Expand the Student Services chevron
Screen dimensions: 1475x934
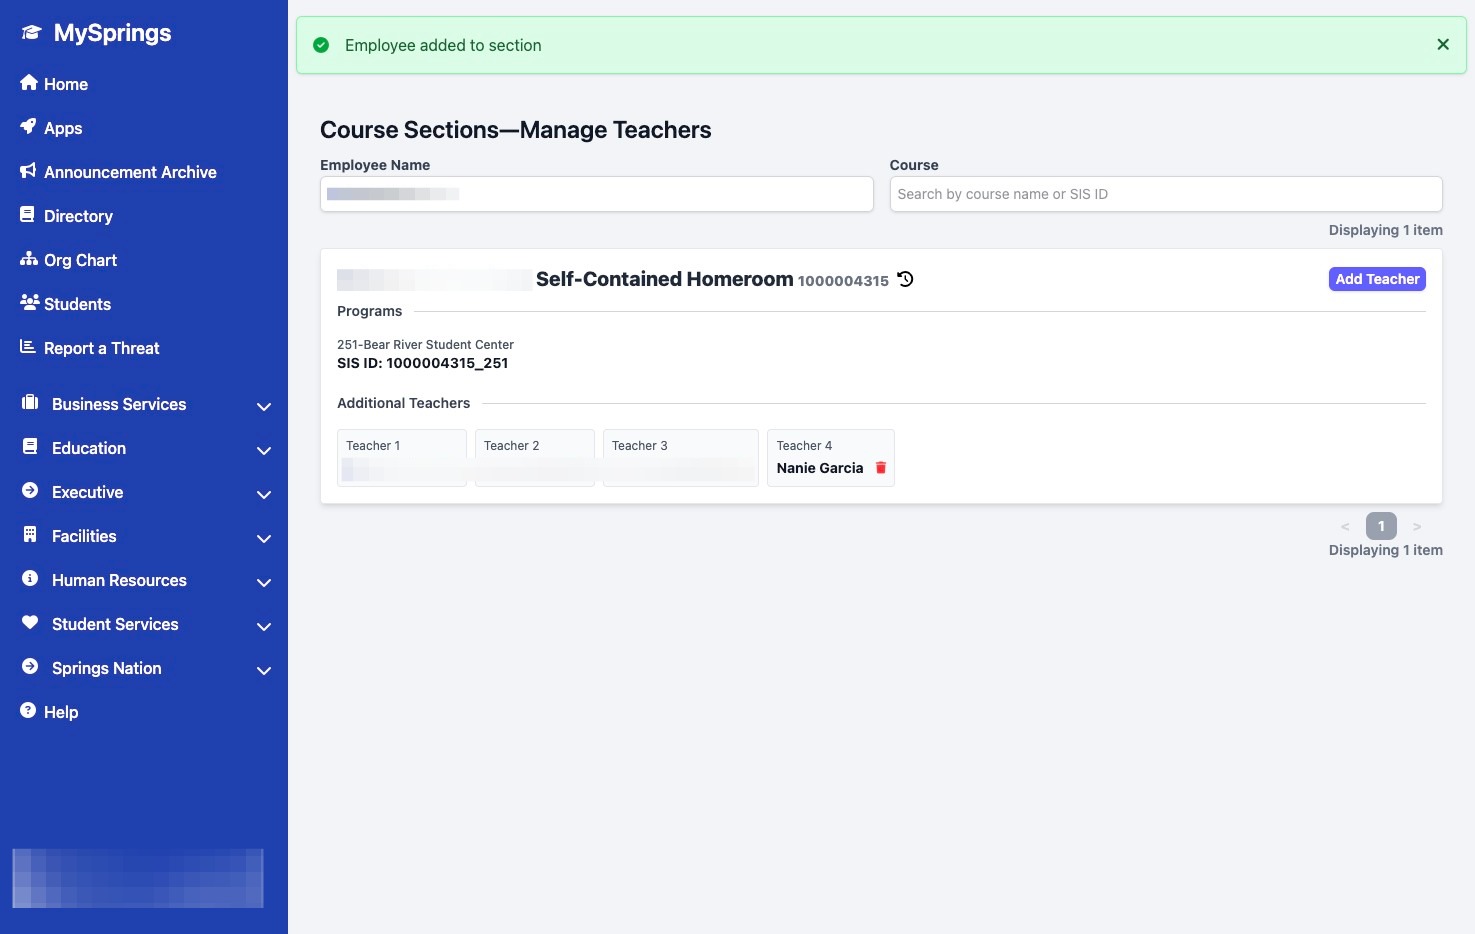264,626
